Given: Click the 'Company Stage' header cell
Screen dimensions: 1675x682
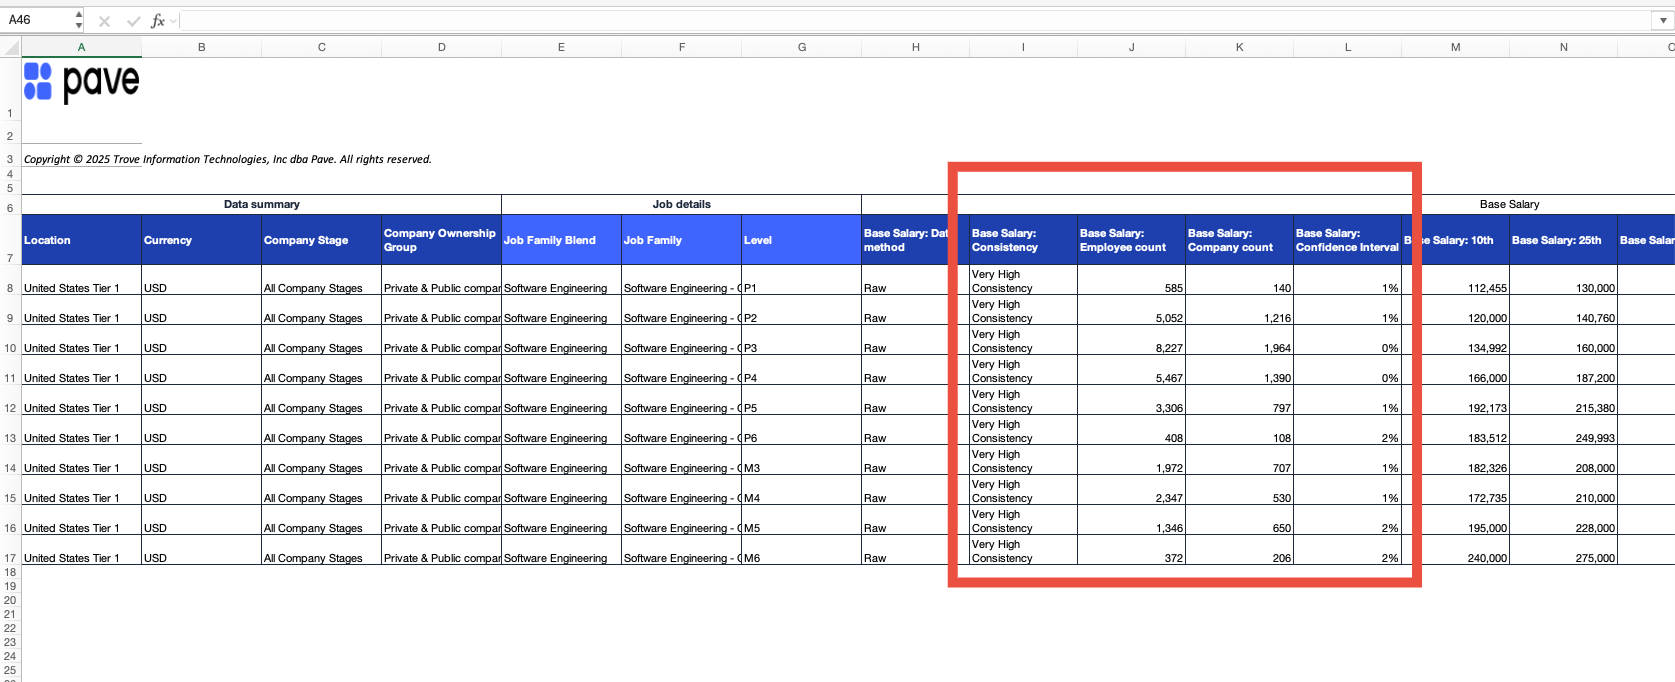Looking at the screenshot, I should [x=322, y=240].
